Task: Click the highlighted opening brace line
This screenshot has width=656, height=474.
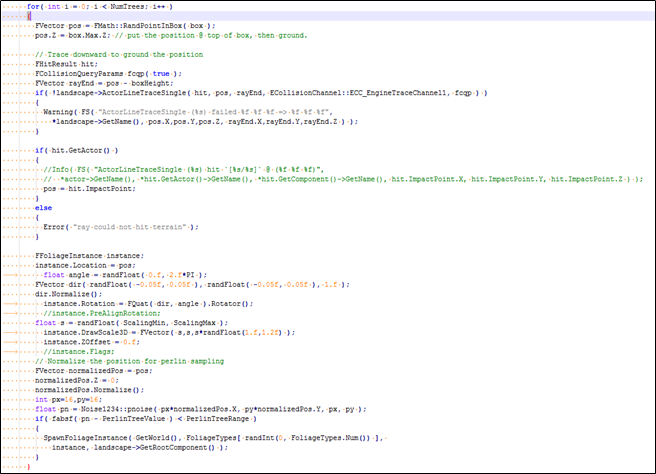Action: (328, 16)
